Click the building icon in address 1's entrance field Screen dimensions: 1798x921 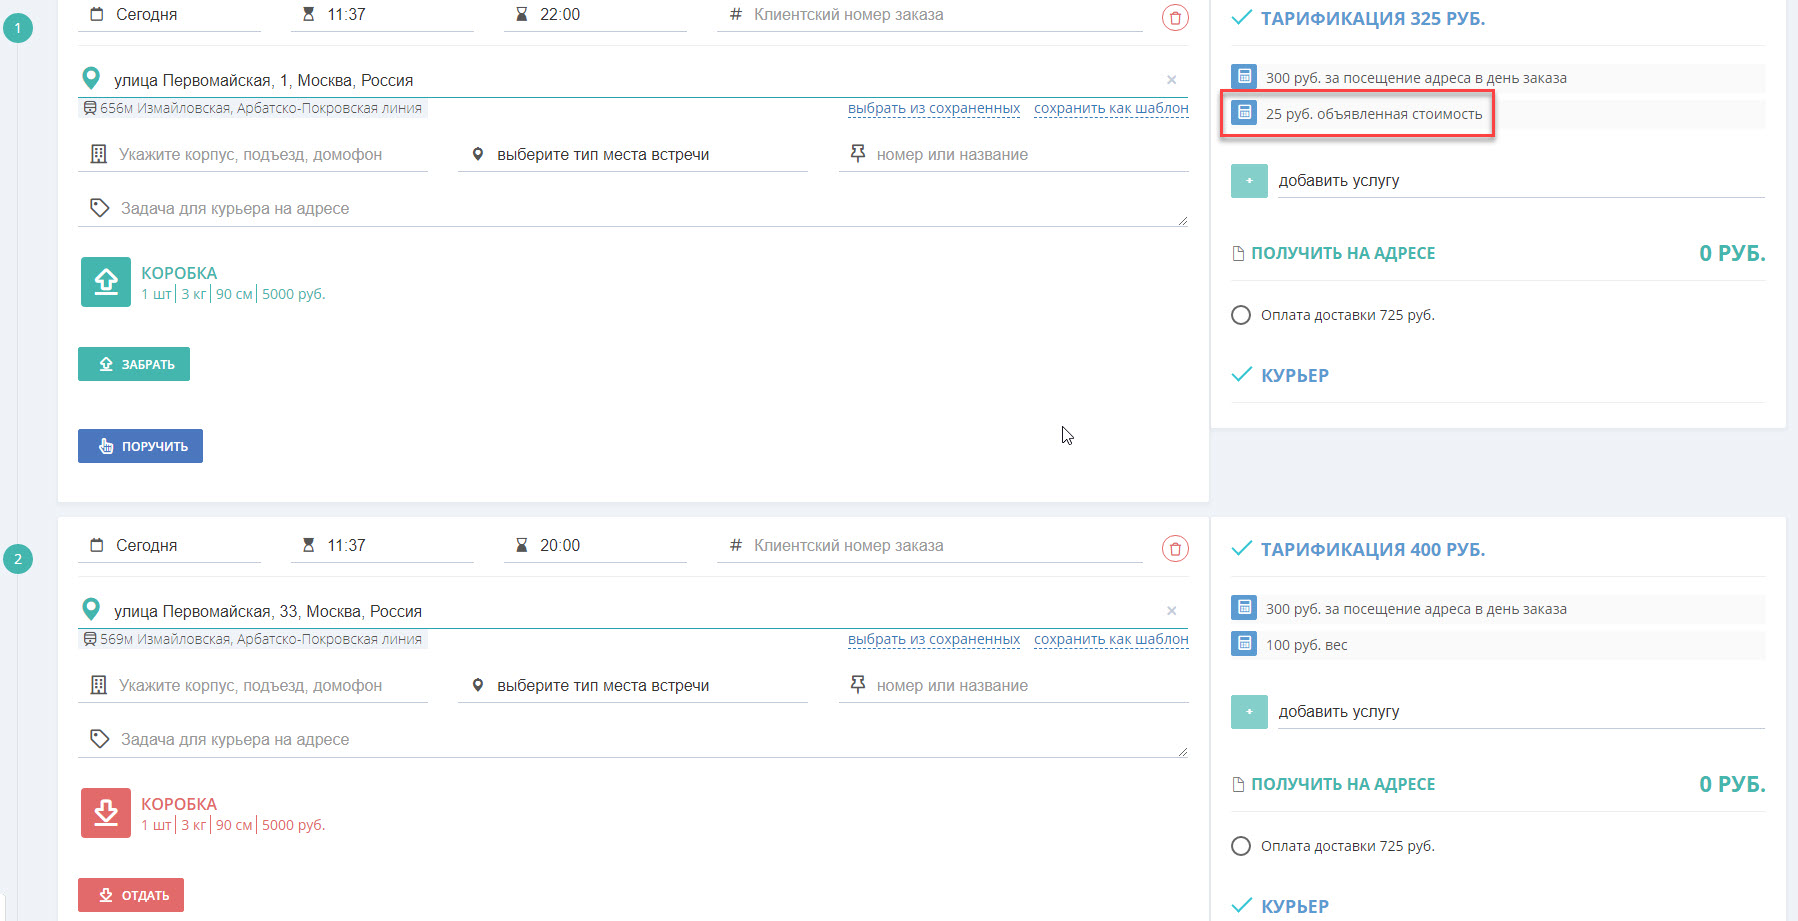(98, 154)
